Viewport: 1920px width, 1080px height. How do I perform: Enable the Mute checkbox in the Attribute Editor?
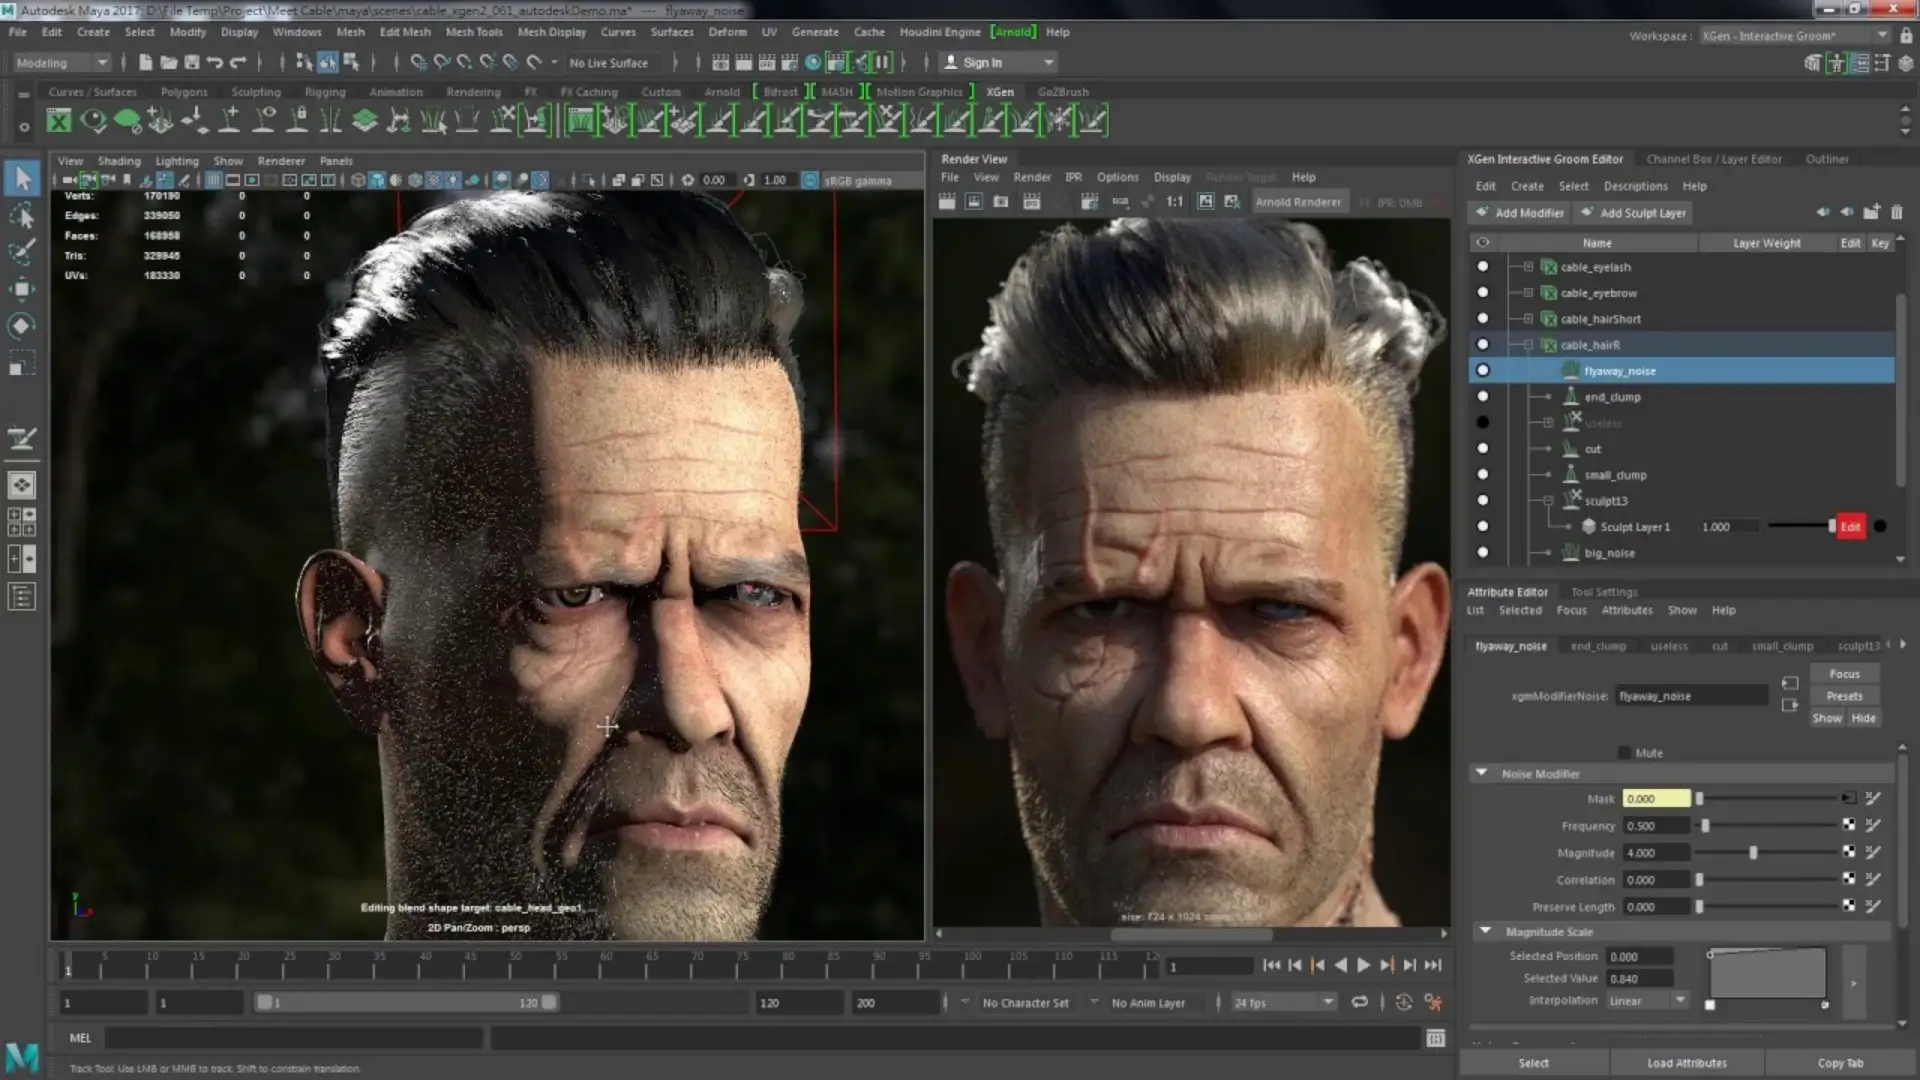coord(1624,752)
